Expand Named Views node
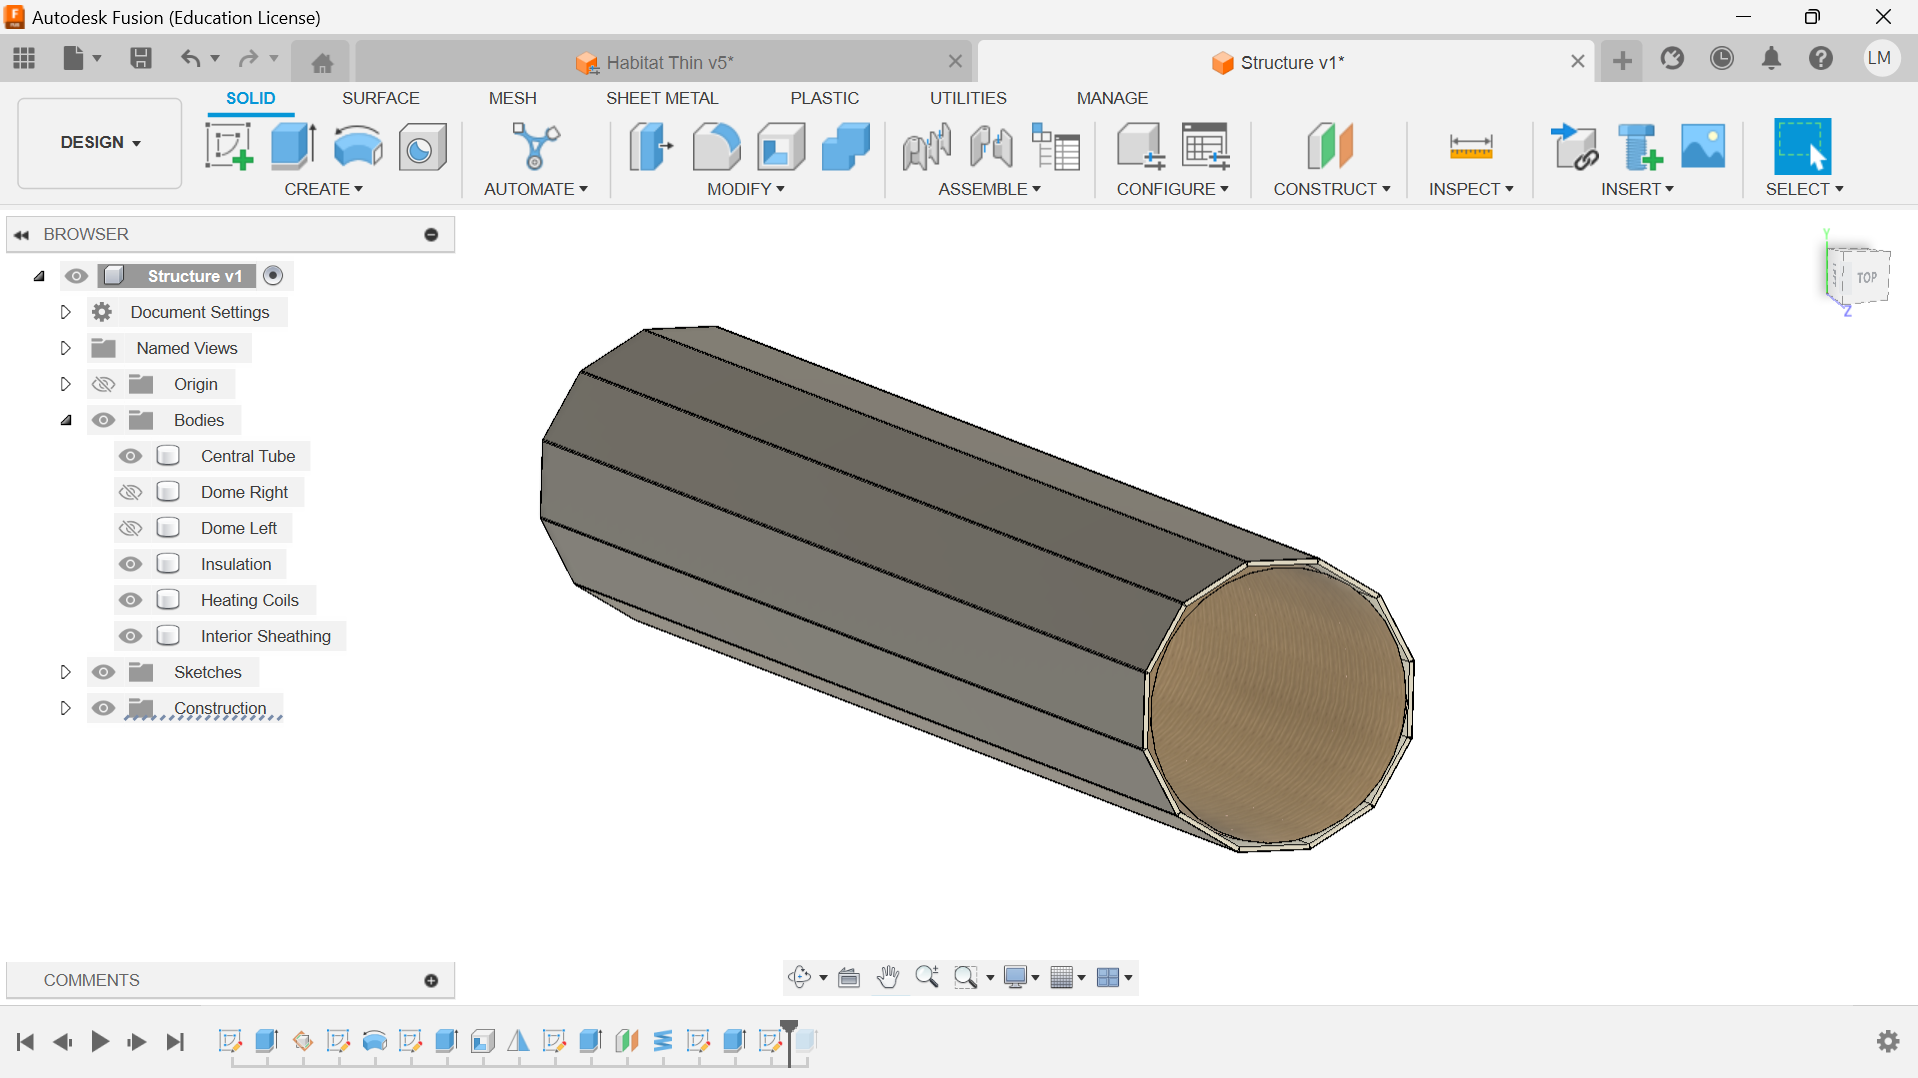 (65, 348)
